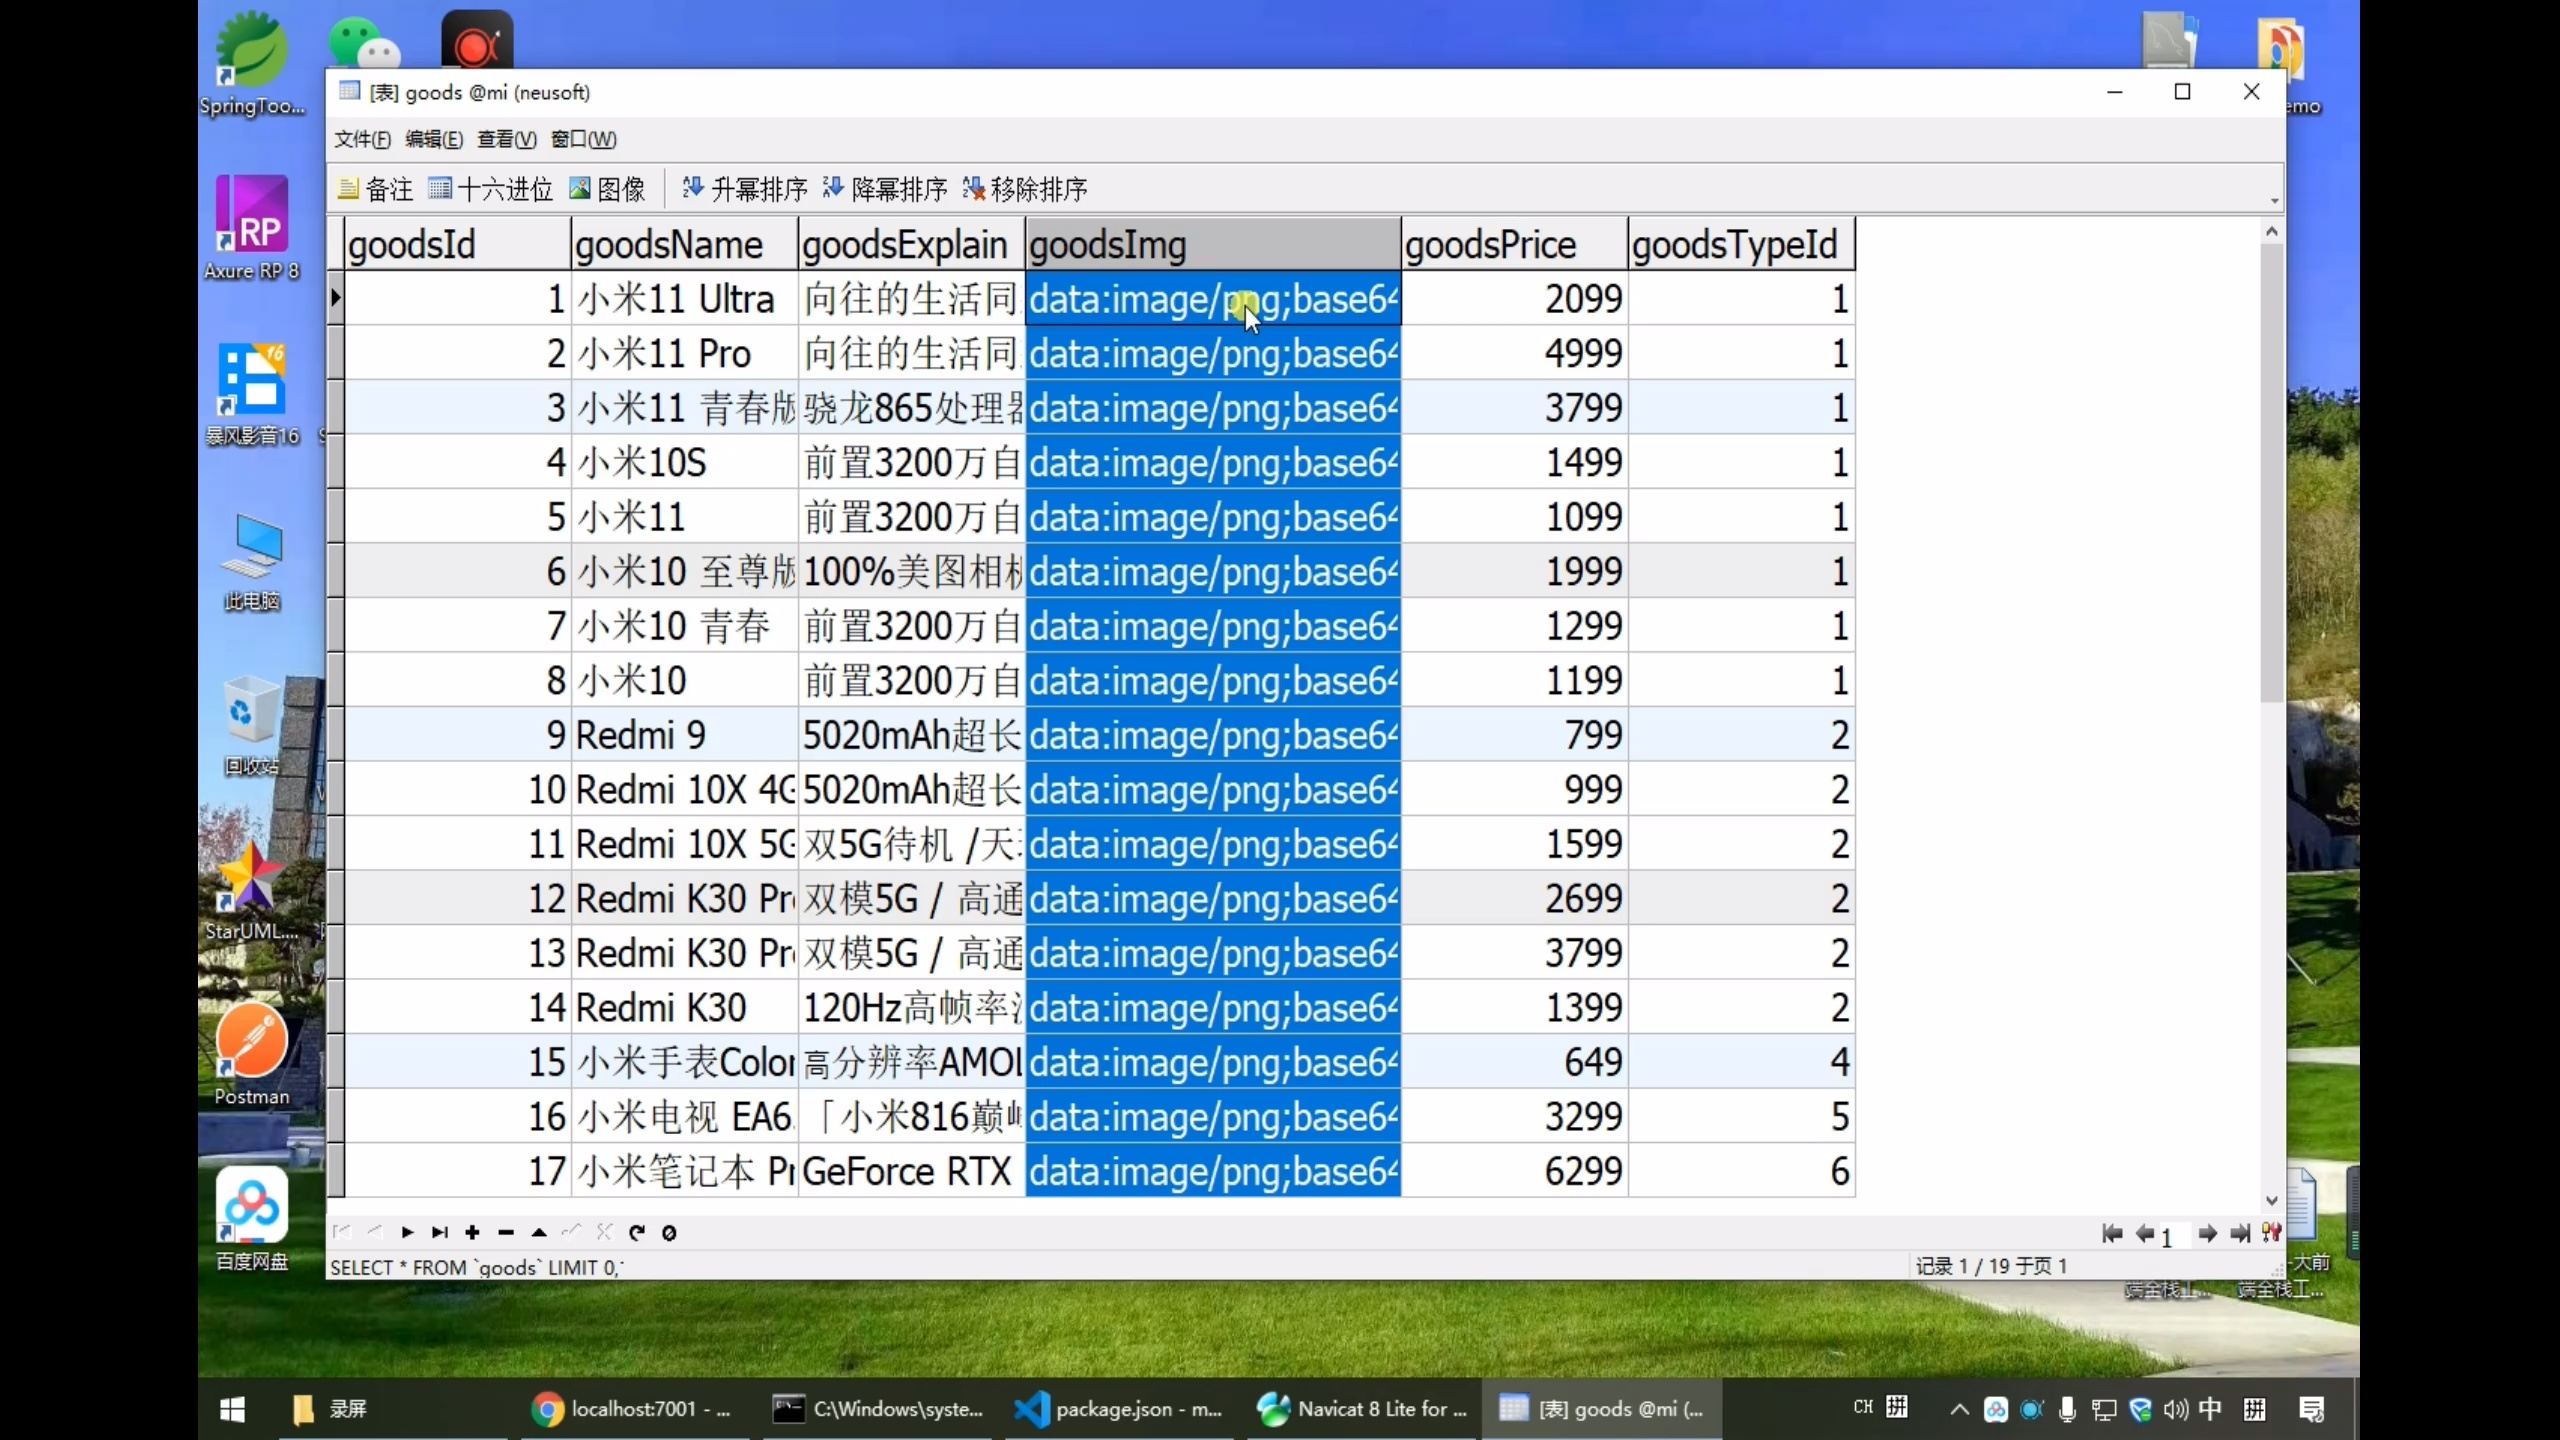This screenshot has width=2560, height=1440.
Task: Jump to the last page arrow
Action: pos(2239,1233)
